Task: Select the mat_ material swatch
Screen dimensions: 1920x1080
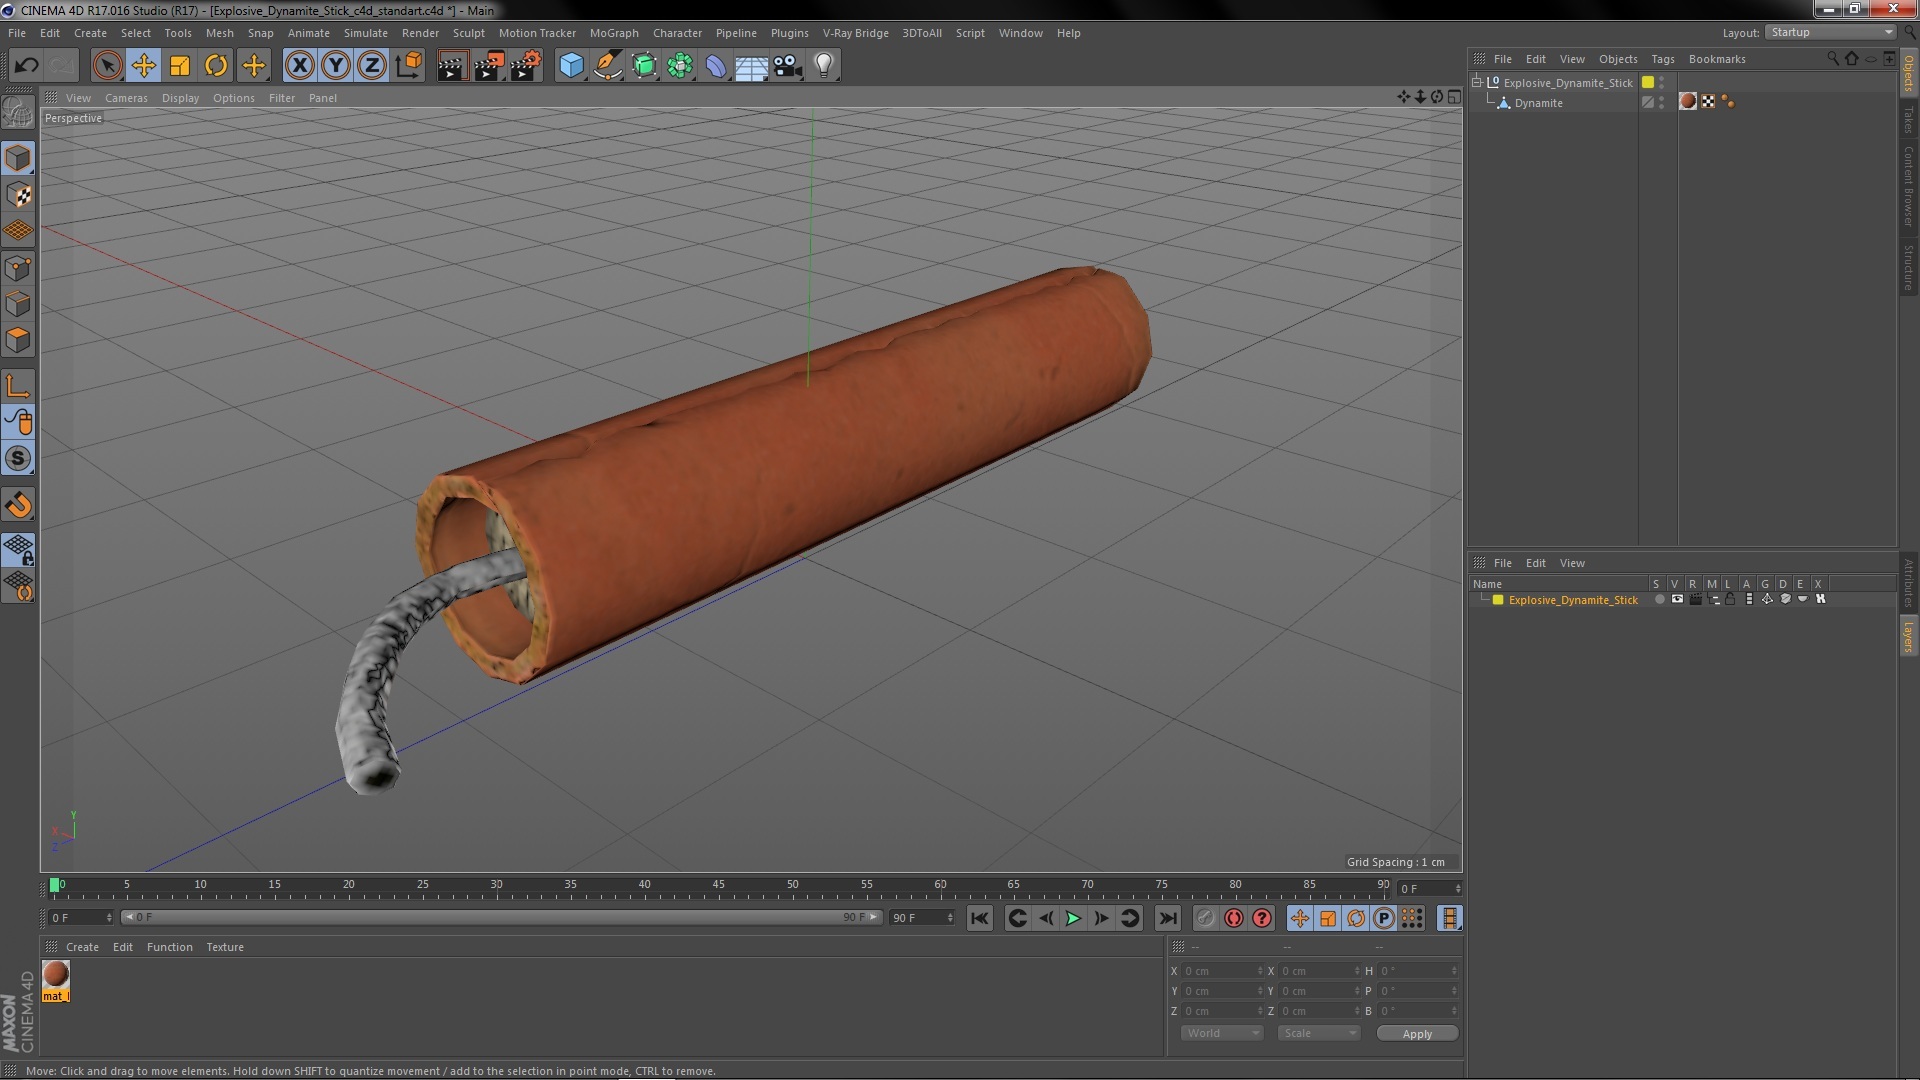Action: (56, 975)
